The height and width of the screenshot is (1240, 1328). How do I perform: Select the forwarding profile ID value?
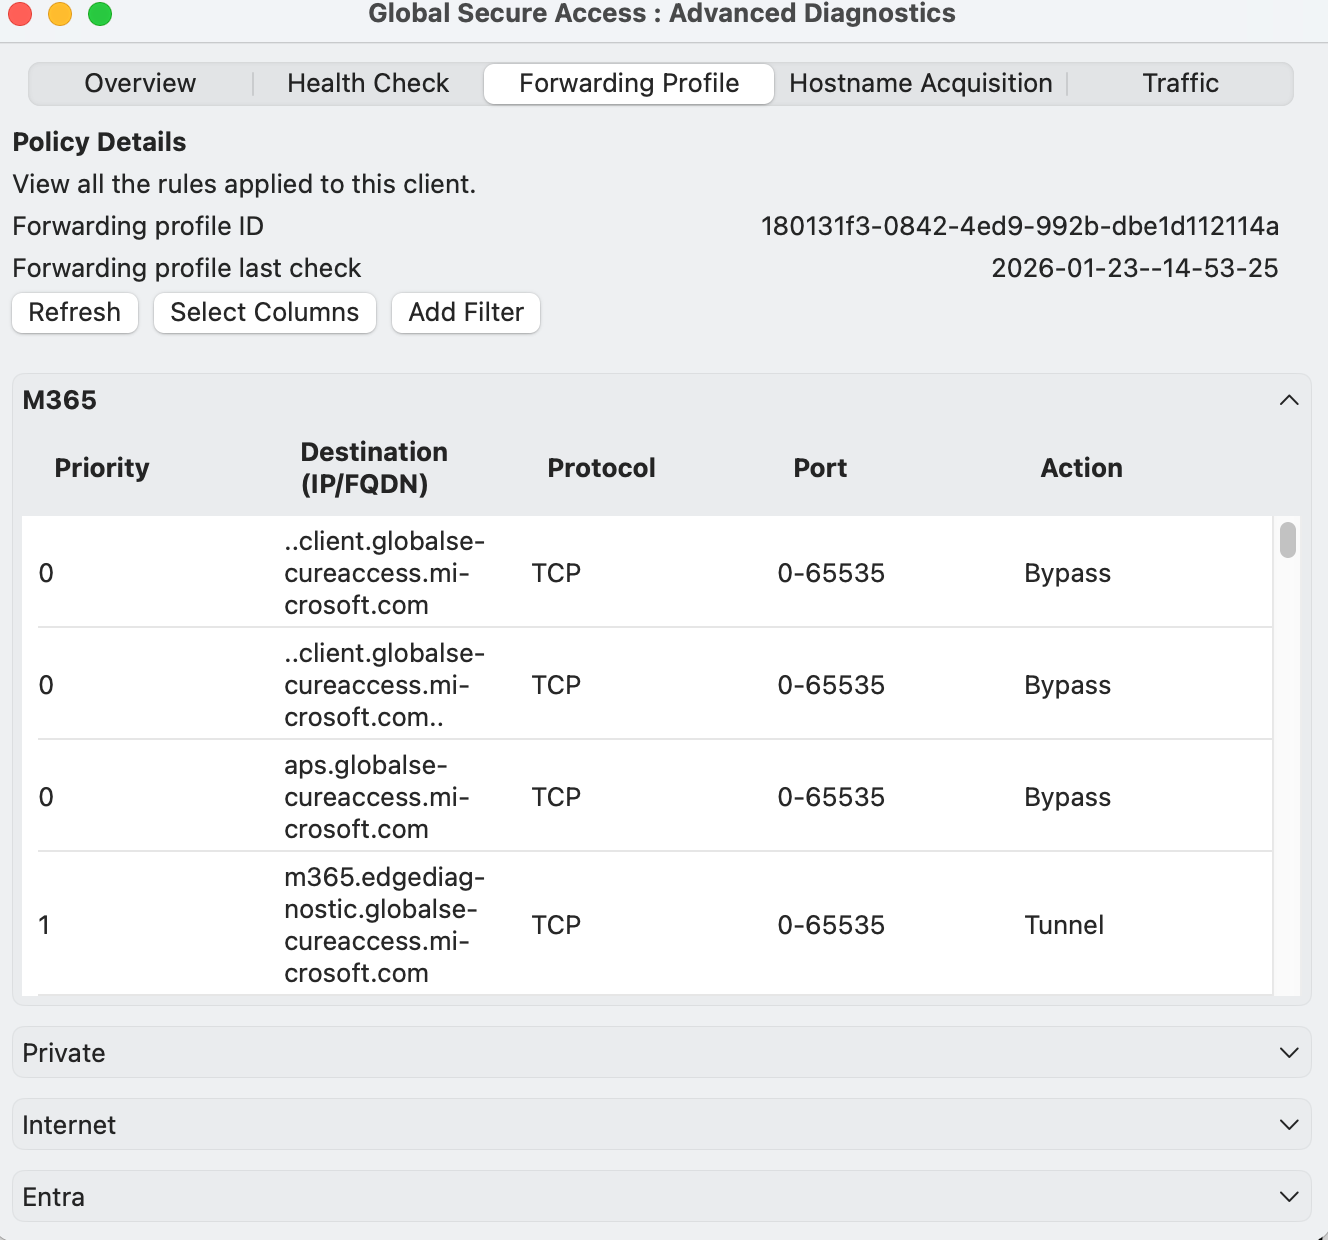pos(1020,226)
